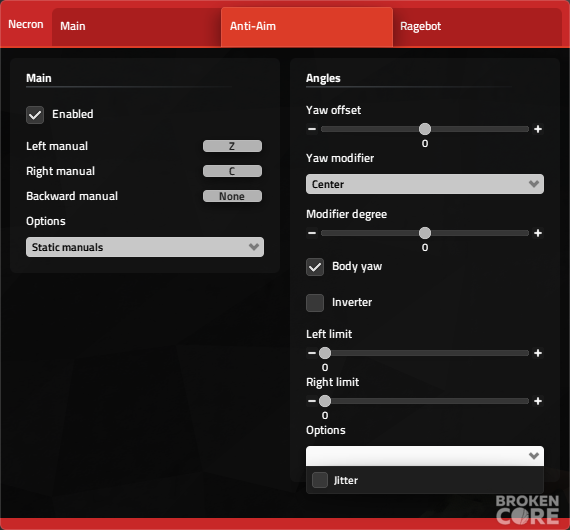Decrease Right limit with minus icon

(x=312, y=401)
